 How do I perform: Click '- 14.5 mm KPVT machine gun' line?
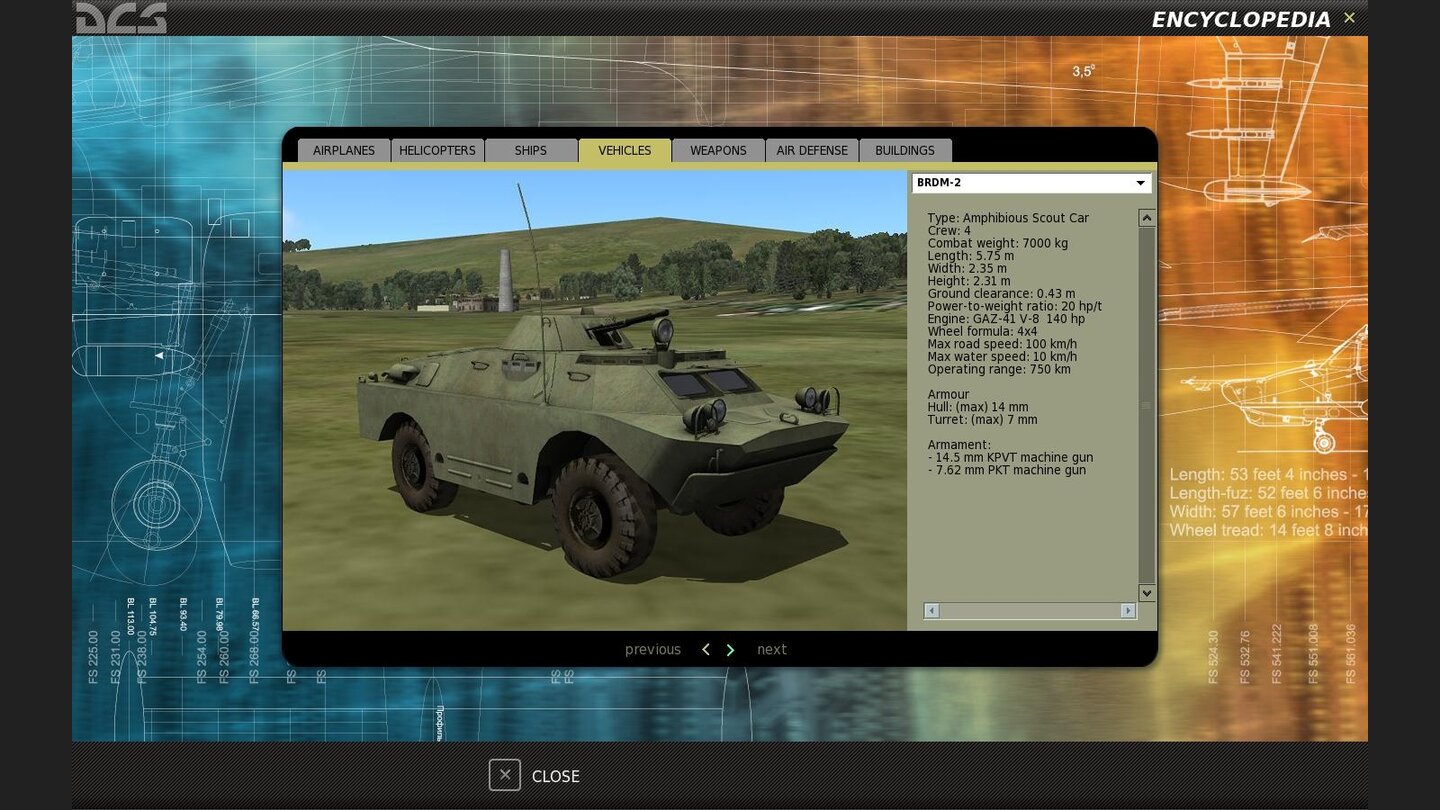1010,457
